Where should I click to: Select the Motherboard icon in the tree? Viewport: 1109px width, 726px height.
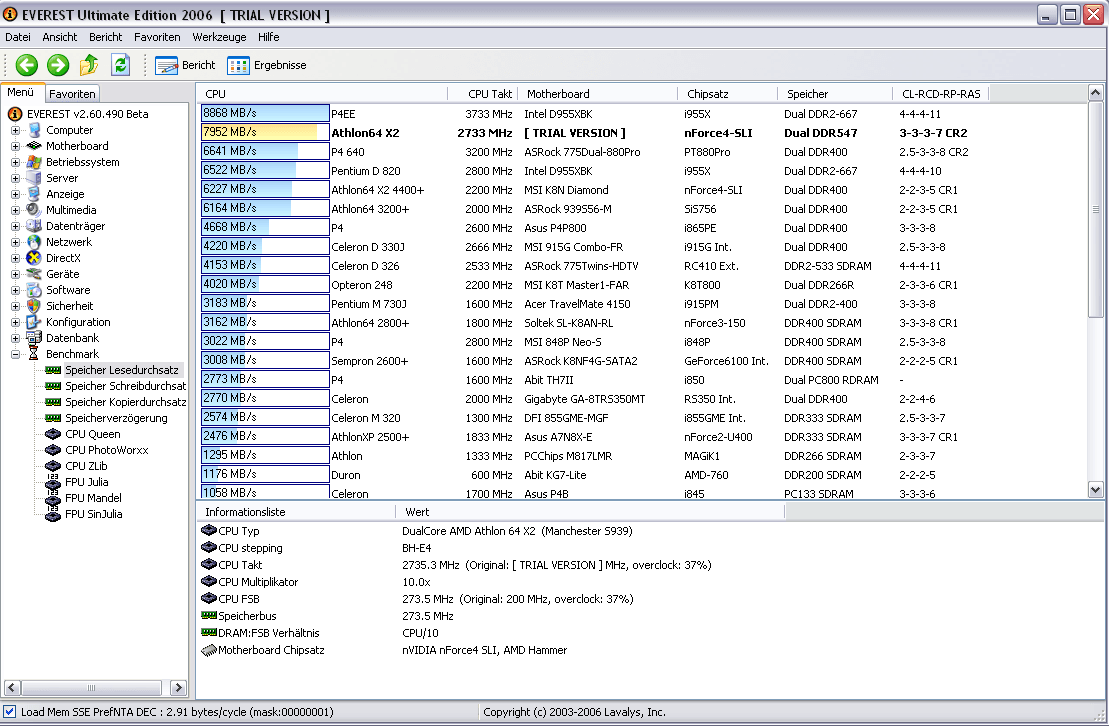34,146
